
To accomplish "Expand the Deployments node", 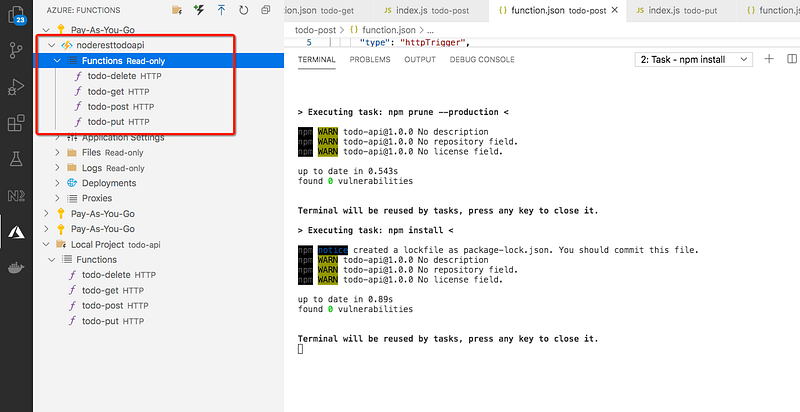I will [x=58, y=183].
